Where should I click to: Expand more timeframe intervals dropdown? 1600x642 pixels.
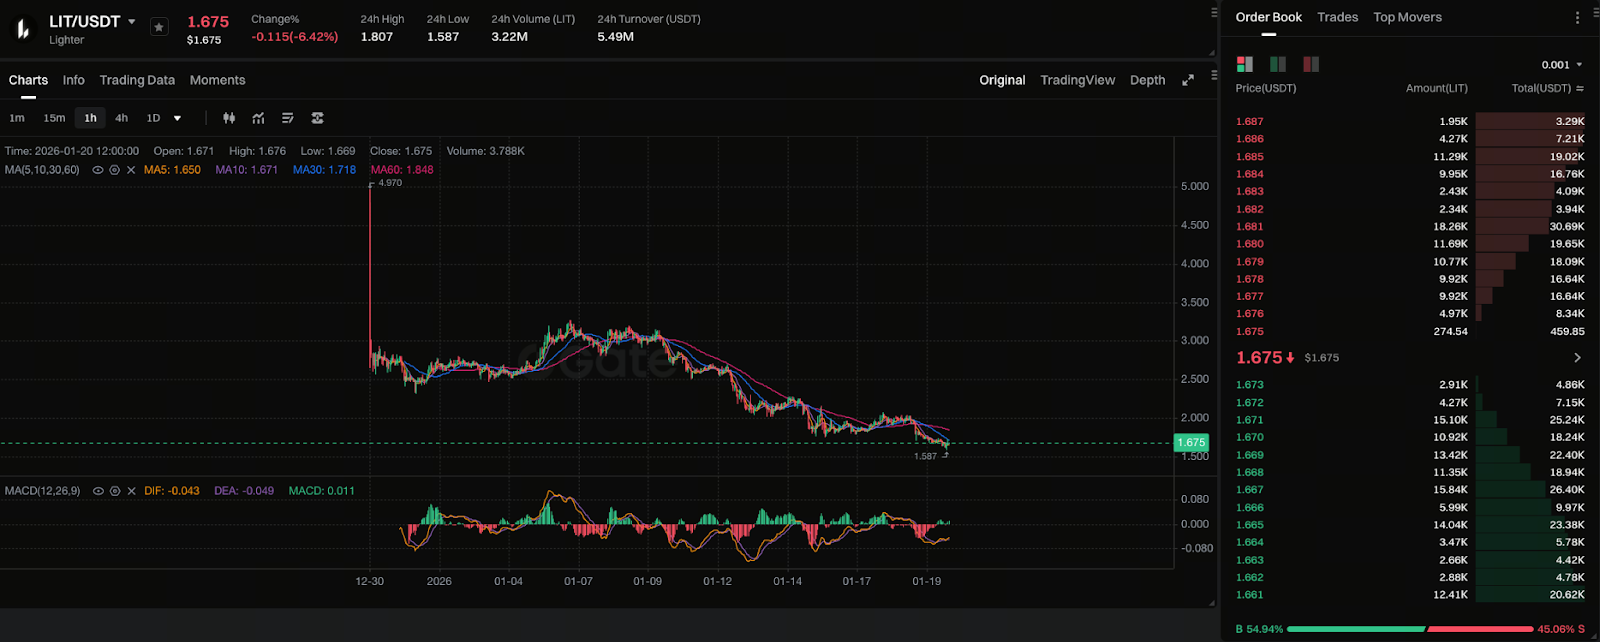tap(178, 118)
